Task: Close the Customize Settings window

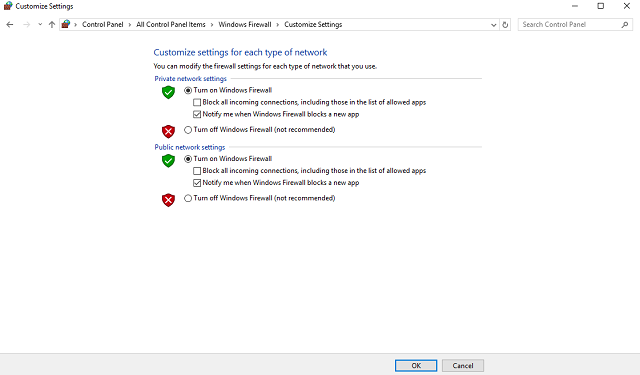Action: tap(627, 6)
